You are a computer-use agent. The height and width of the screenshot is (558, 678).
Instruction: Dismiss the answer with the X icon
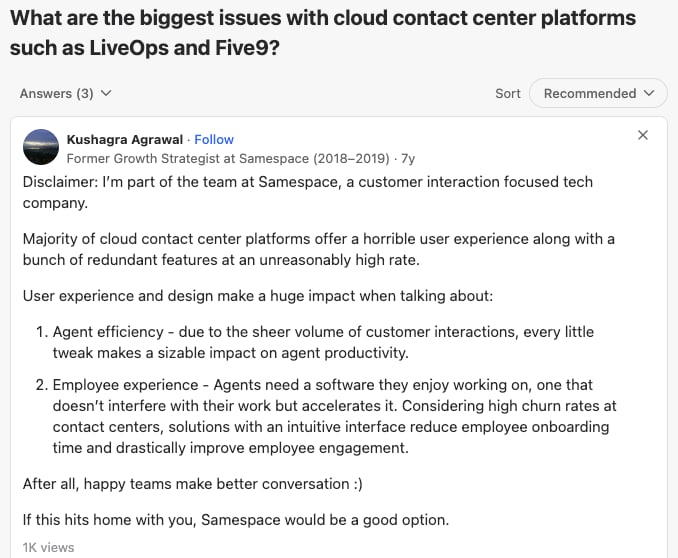(643, 135)
